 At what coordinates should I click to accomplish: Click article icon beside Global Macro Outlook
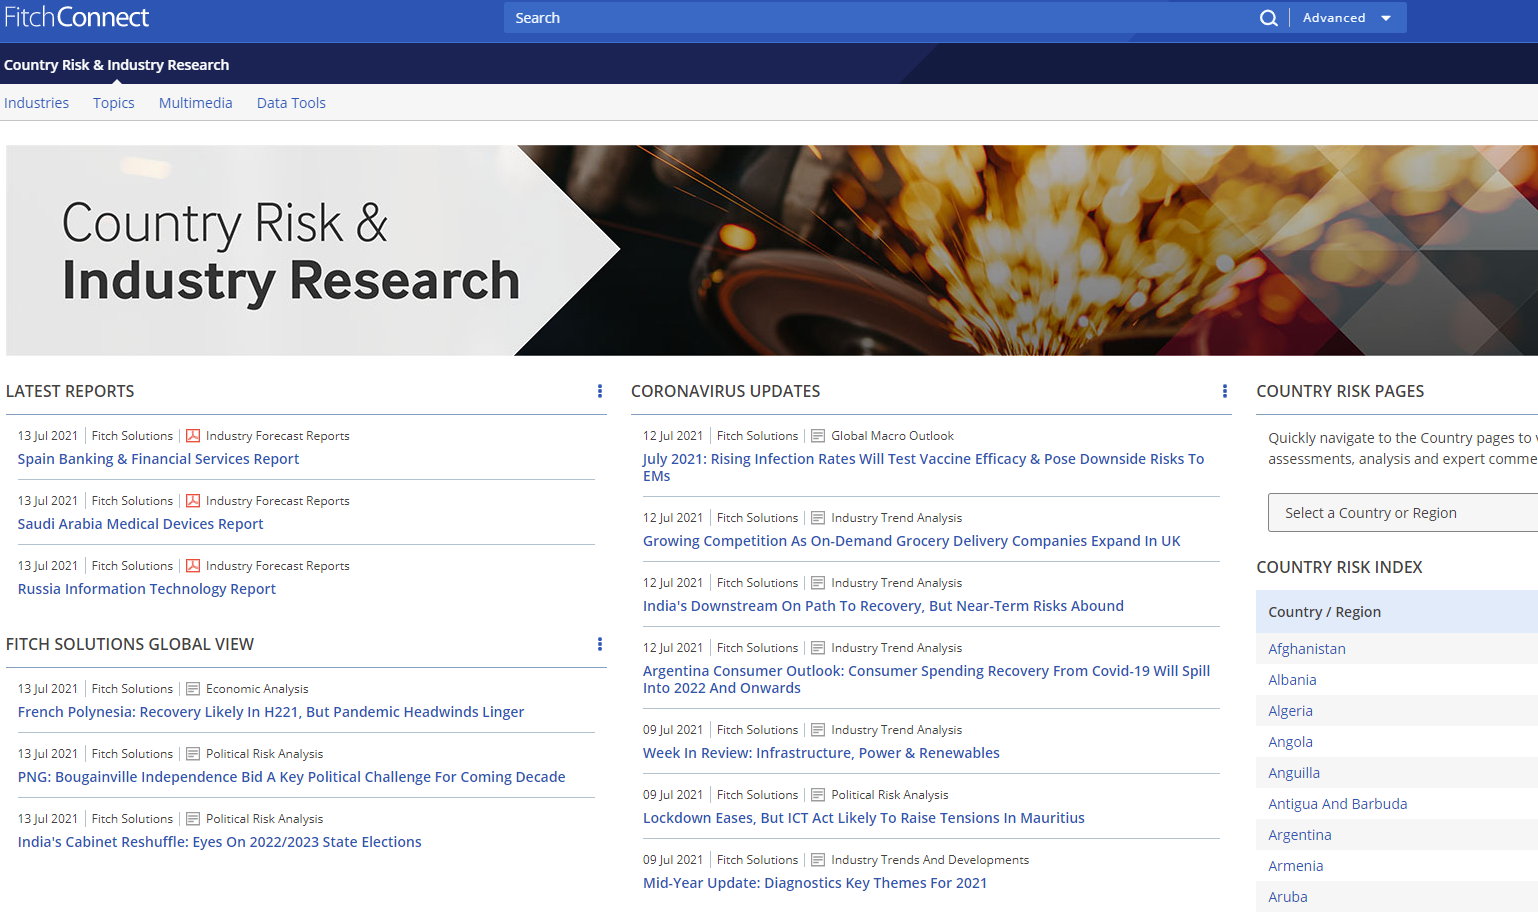tap(818, 436)
